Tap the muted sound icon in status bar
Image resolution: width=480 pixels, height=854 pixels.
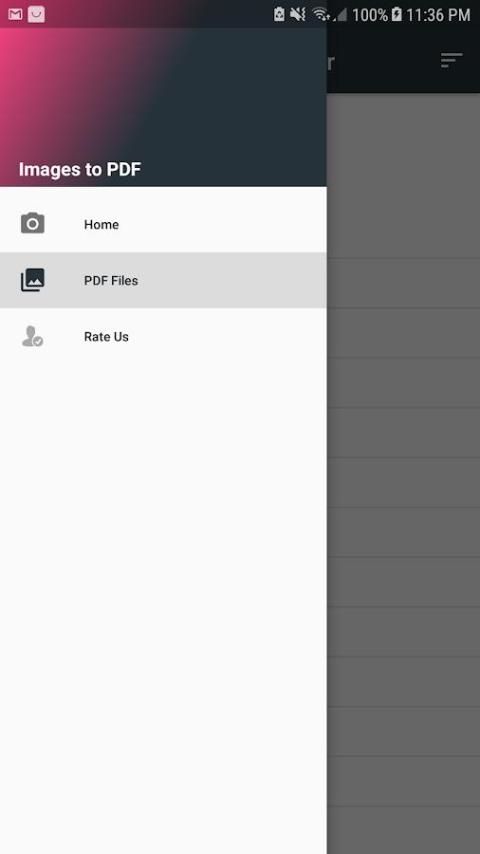[298, 15]
